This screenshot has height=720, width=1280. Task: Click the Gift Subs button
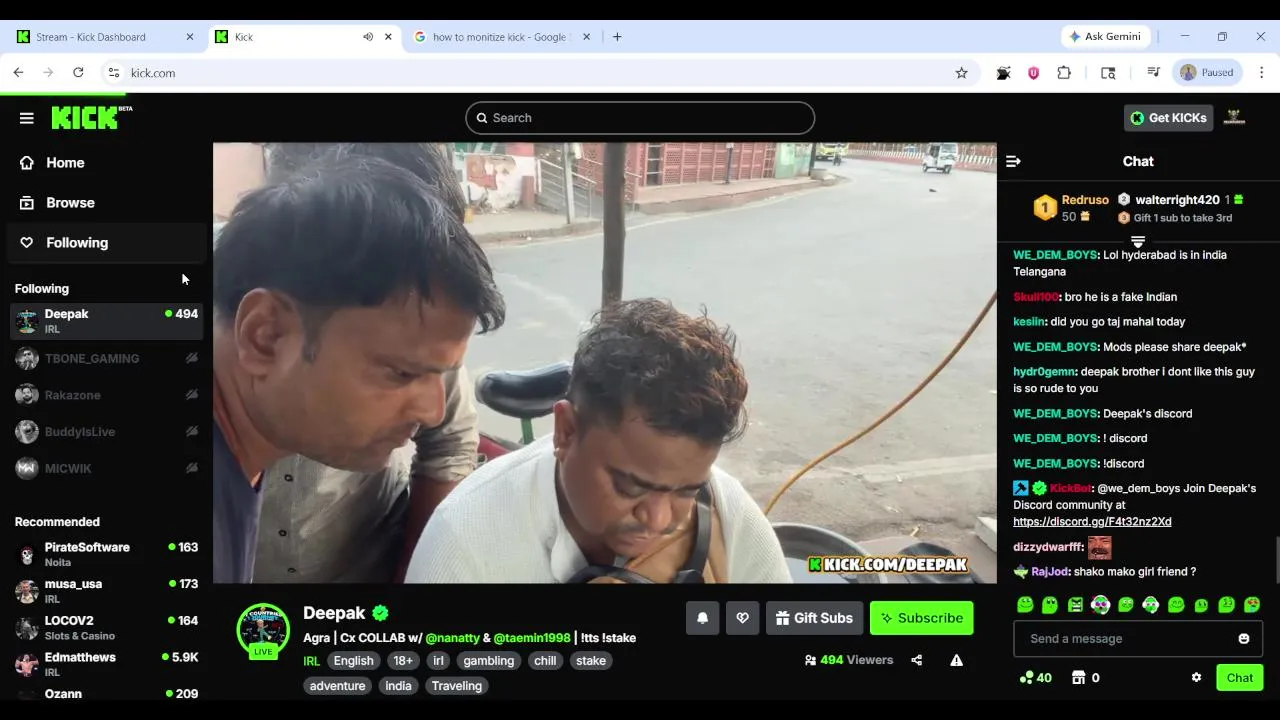click(814, 618)
